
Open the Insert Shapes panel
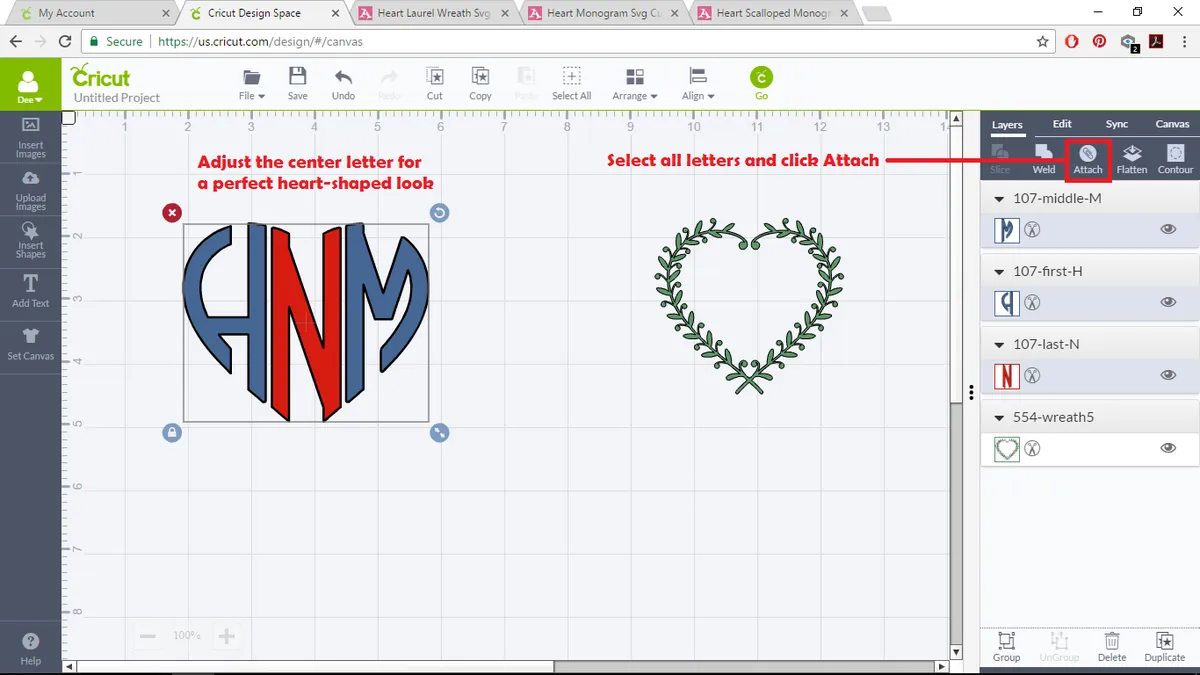[30, 240]
